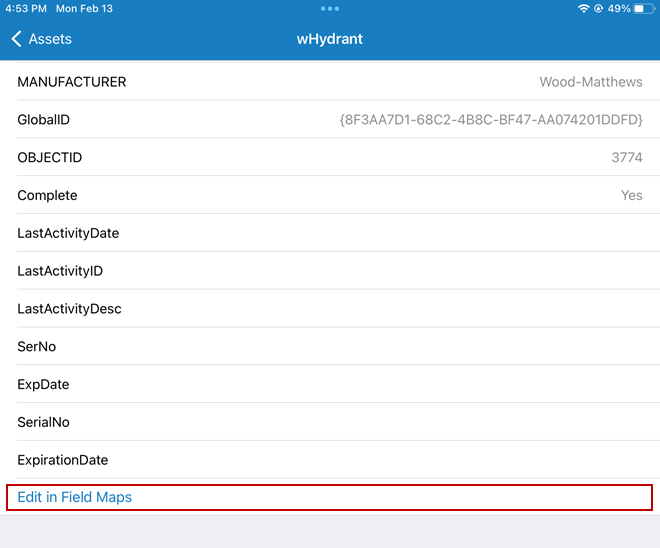Viewport: 660px width, 548px height.
Task: Tap the orientation lock status icon
Action: pos(598,8)
